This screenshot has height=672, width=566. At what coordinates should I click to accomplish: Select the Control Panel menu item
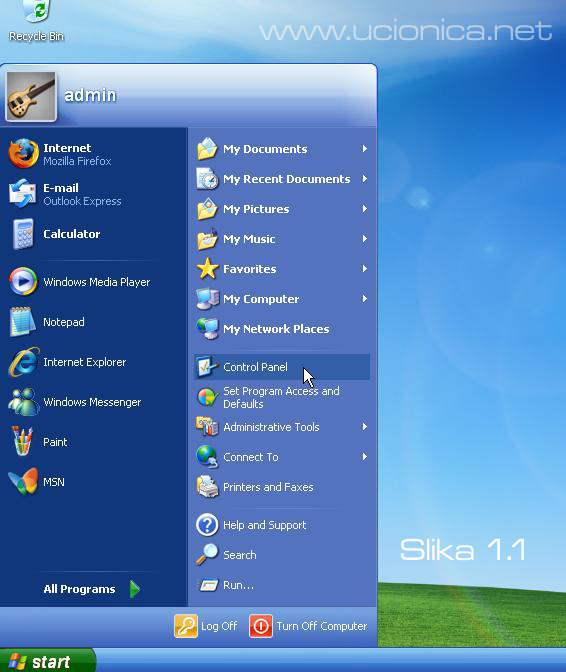coord(282,367)
